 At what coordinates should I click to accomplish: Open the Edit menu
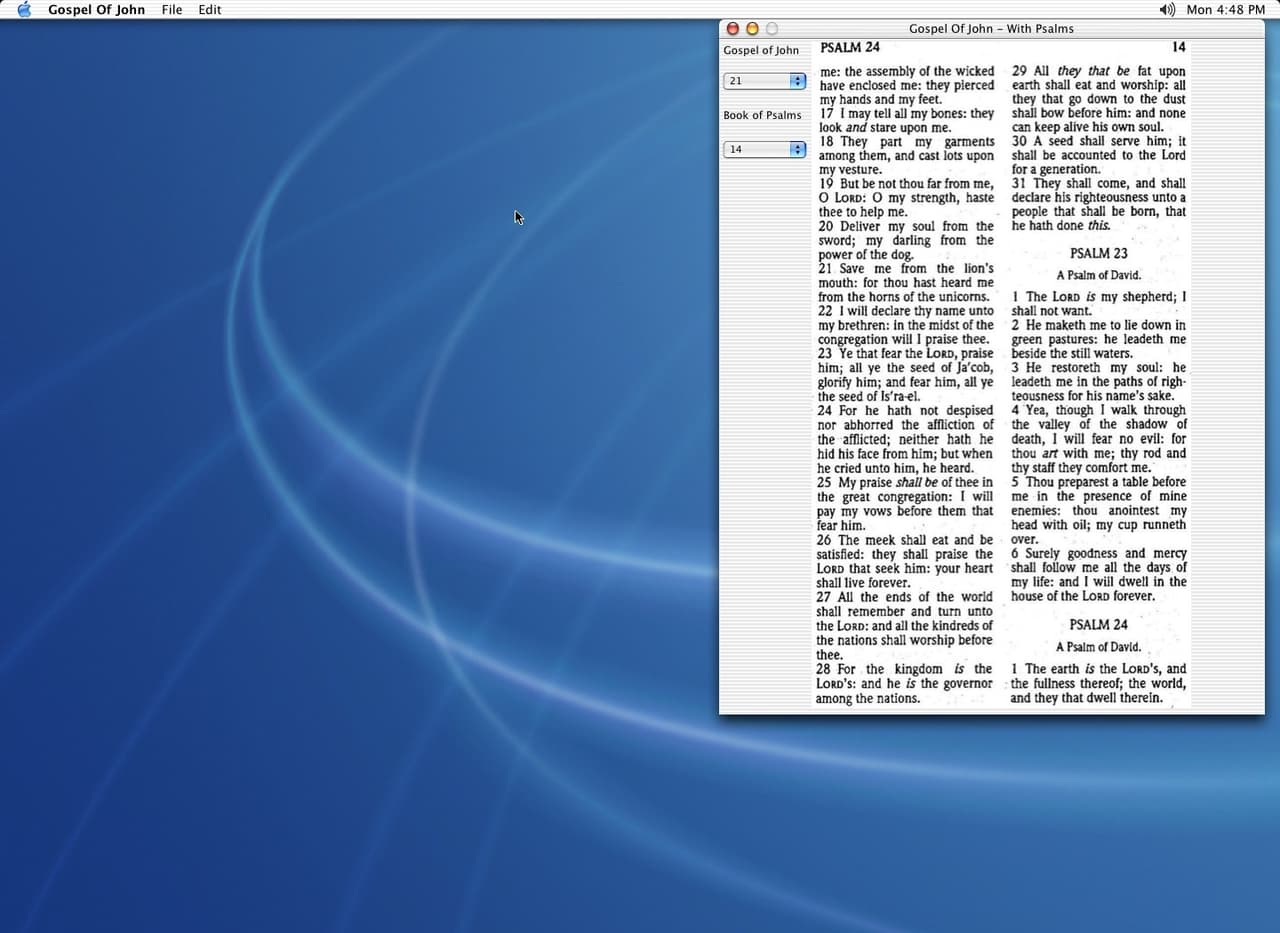point(210,9)
